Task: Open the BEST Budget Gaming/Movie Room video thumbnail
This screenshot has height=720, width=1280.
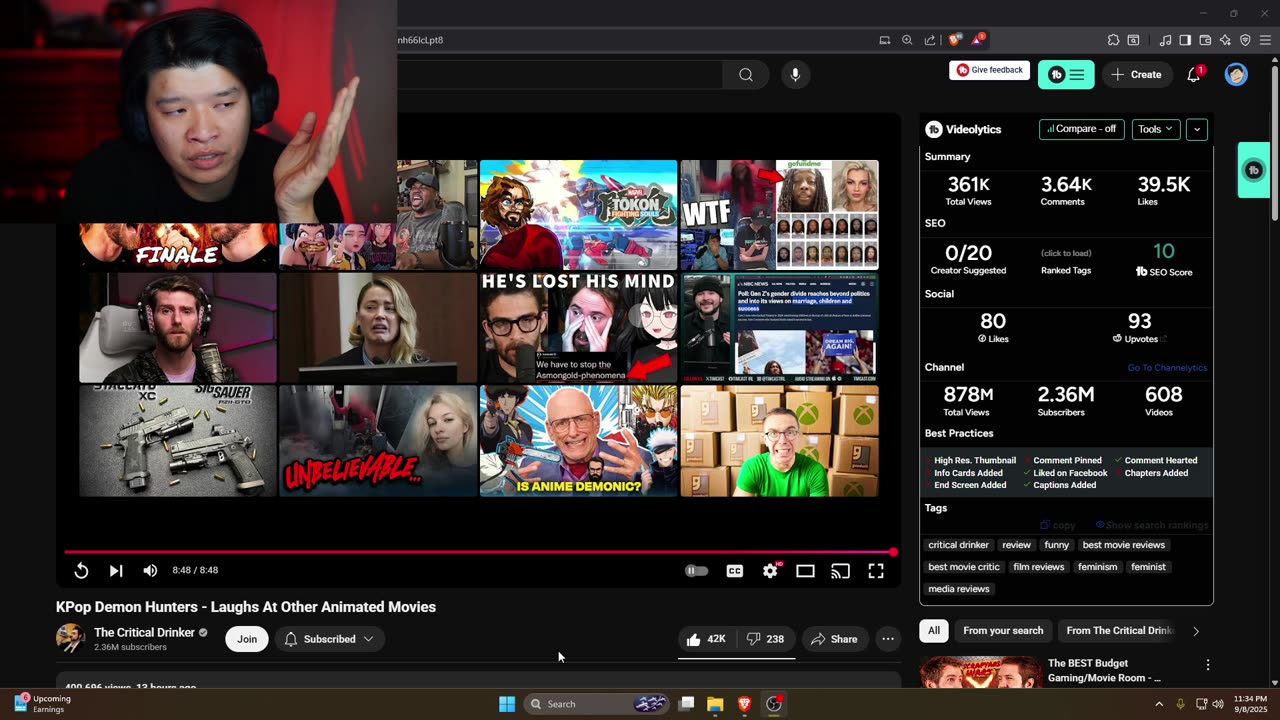Action: tap(981, 672)
